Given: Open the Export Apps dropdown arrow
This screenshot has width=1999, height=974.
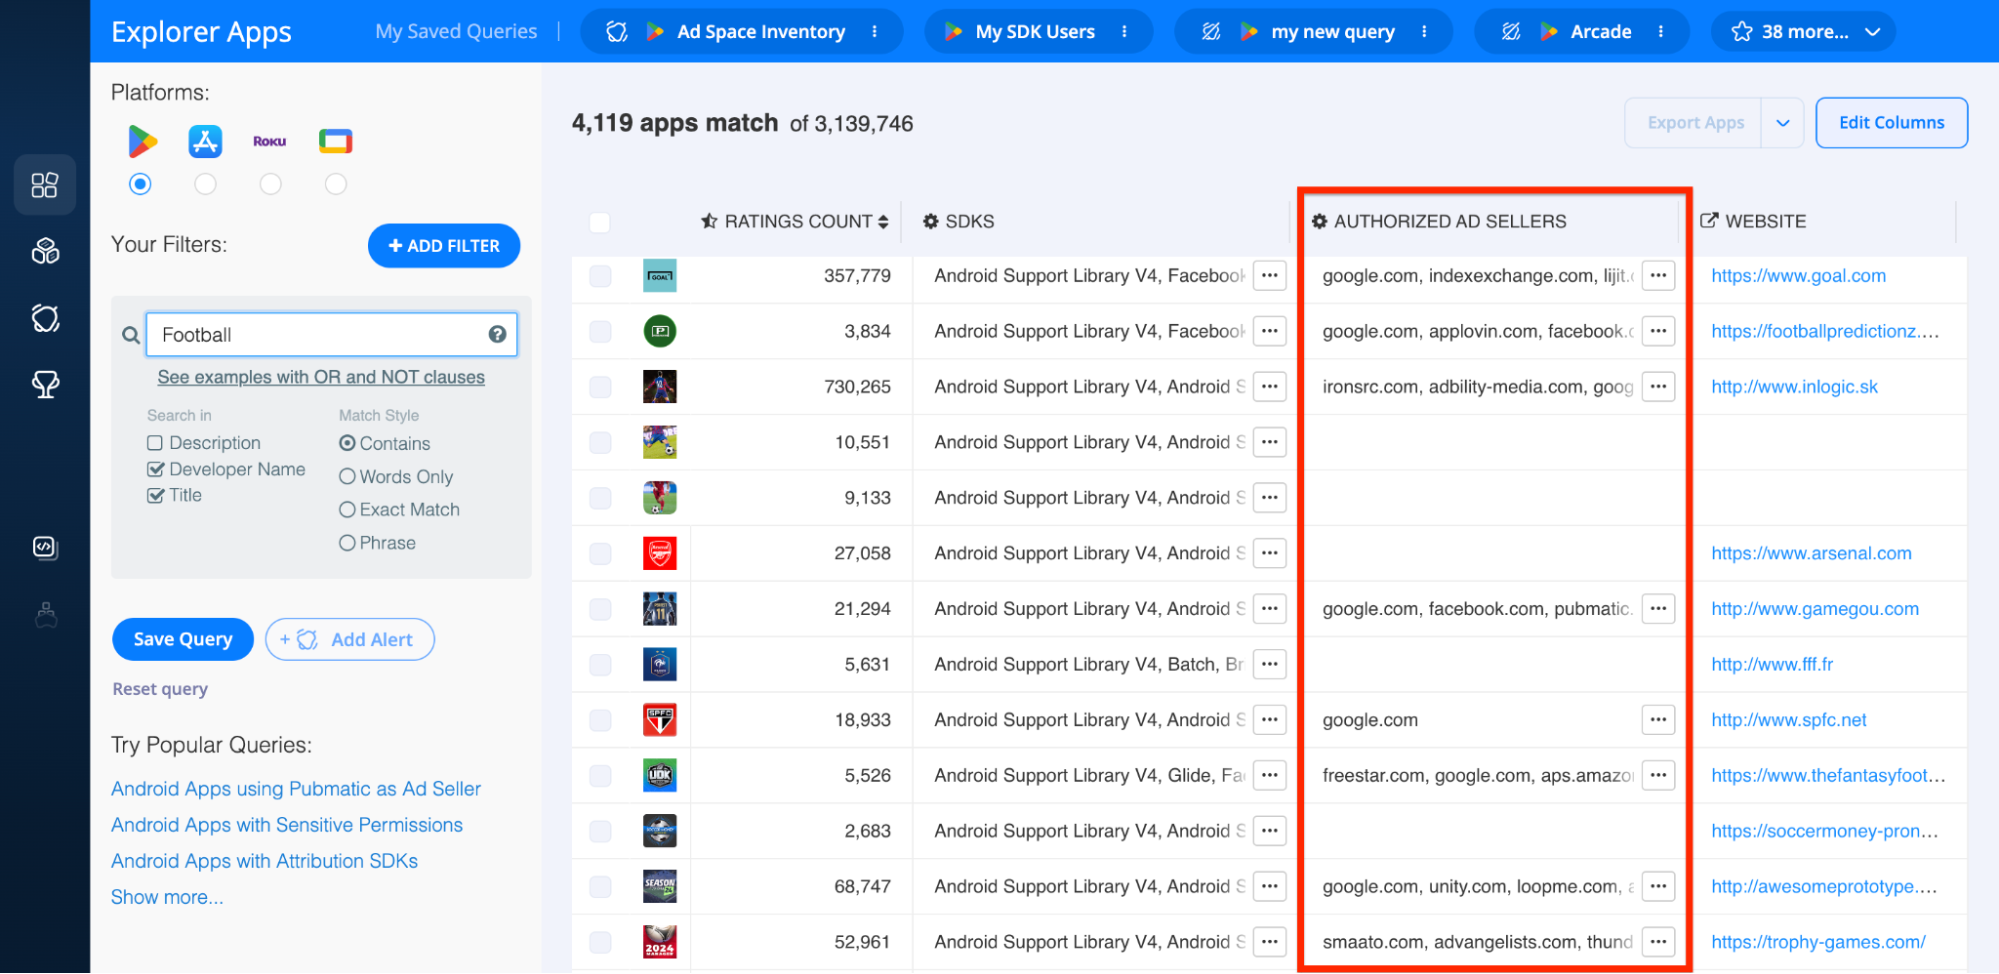Looking at the screenshot, I should click(1783, 123).
